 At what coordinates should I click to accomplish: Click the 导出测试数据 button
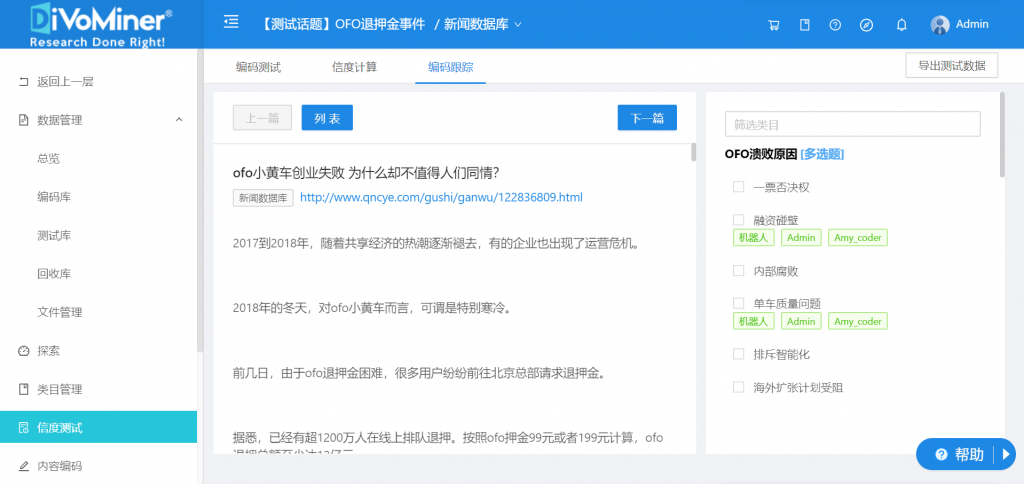click(952, 65)
